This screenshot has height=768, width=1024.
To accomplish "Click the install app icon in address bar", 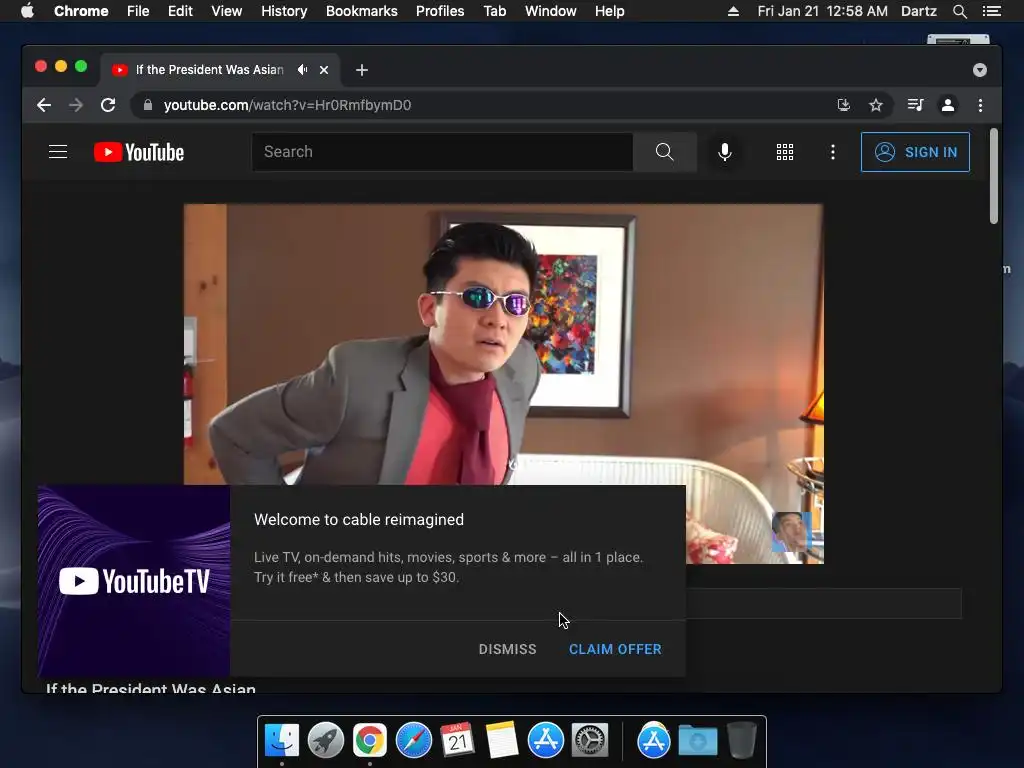I will point(844,105).
